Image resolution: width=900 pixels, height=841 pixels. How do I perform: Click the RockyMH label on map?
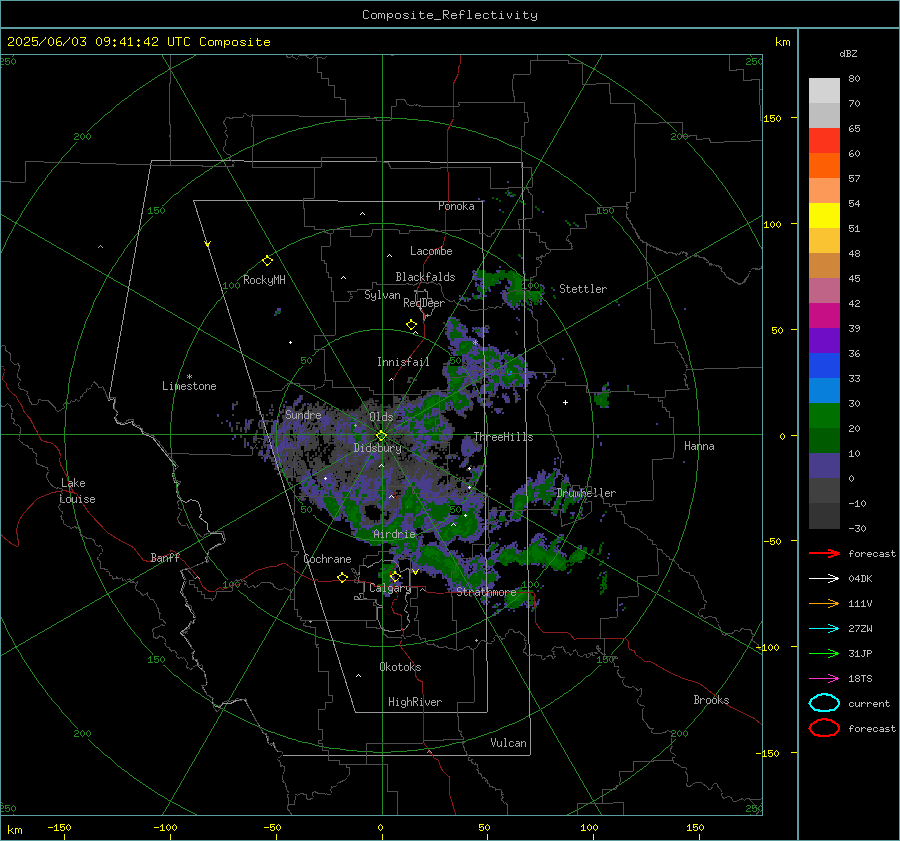[264, 280]
